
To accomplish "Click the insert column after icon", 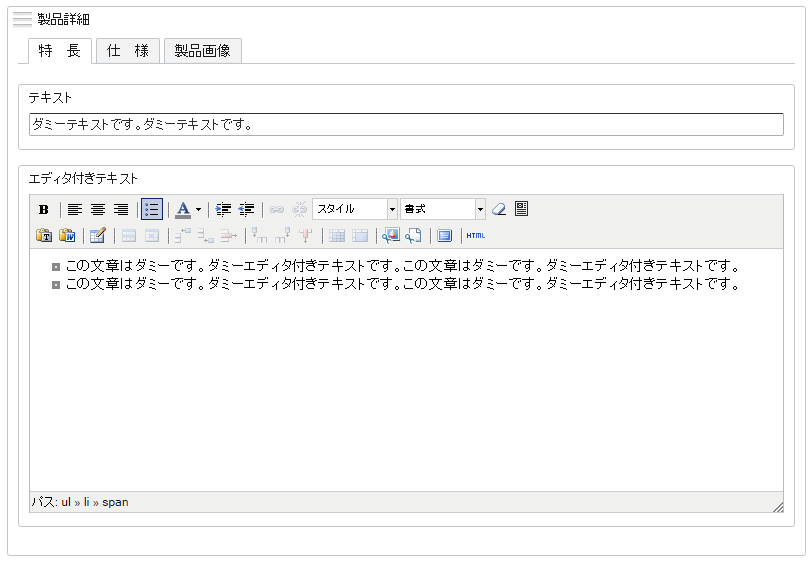I will (282, 236).
